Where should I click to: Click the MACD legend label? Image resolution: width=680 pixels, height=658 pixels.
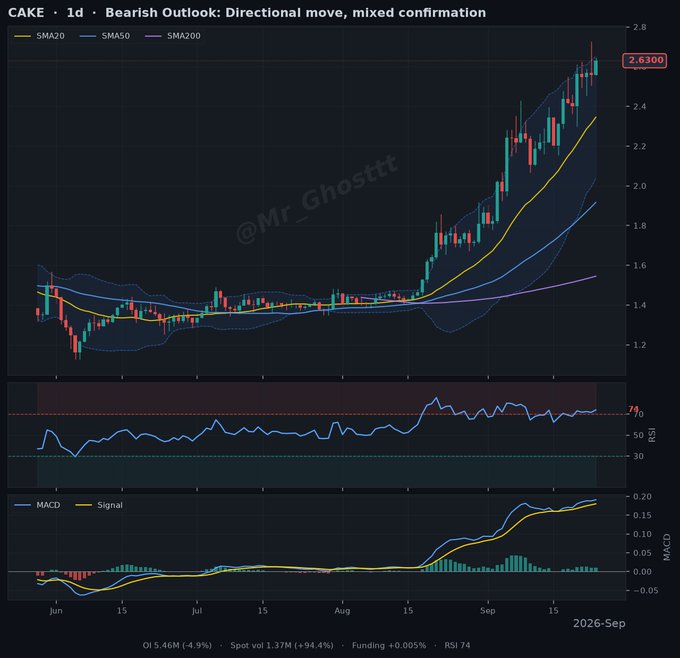48,505
